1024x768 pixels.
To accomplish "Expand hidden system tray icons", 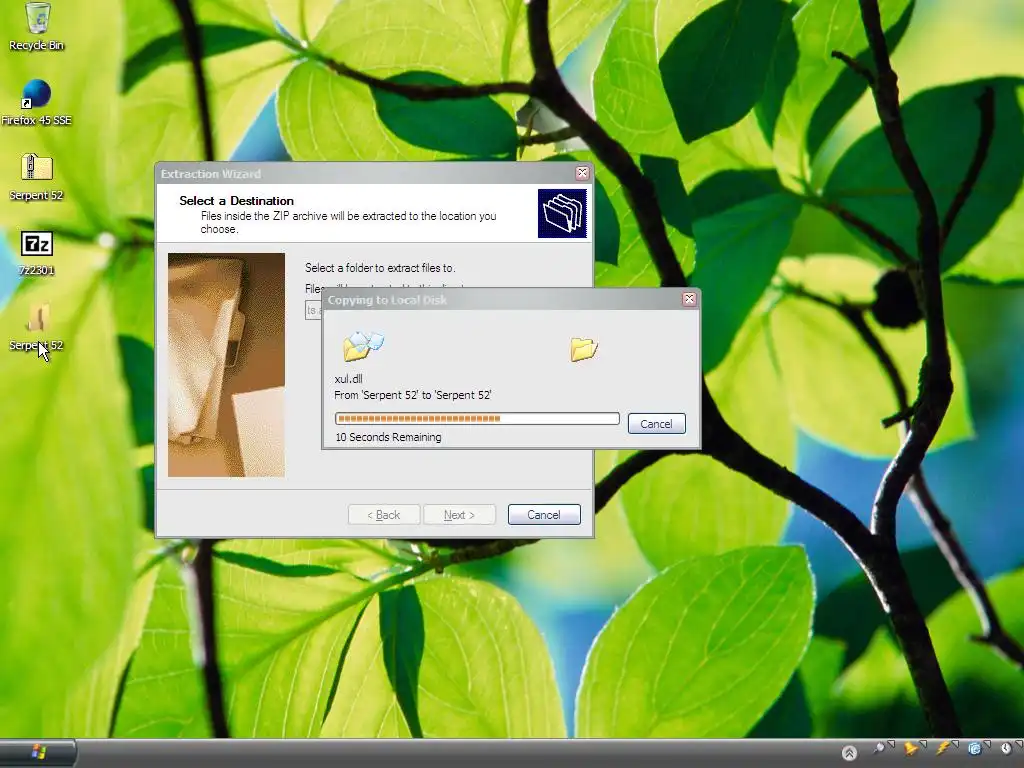I will point(849,753).
